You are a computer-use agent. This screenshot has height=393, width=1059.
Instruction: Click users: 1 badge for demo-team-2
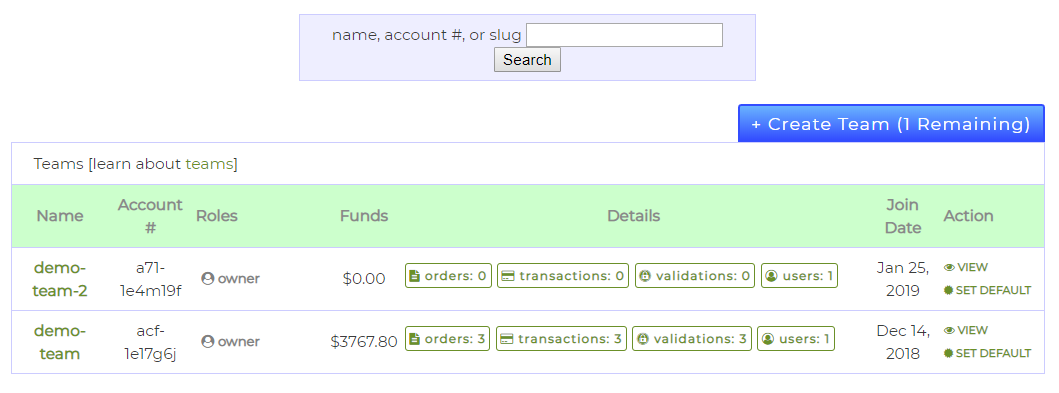[799, 276]
